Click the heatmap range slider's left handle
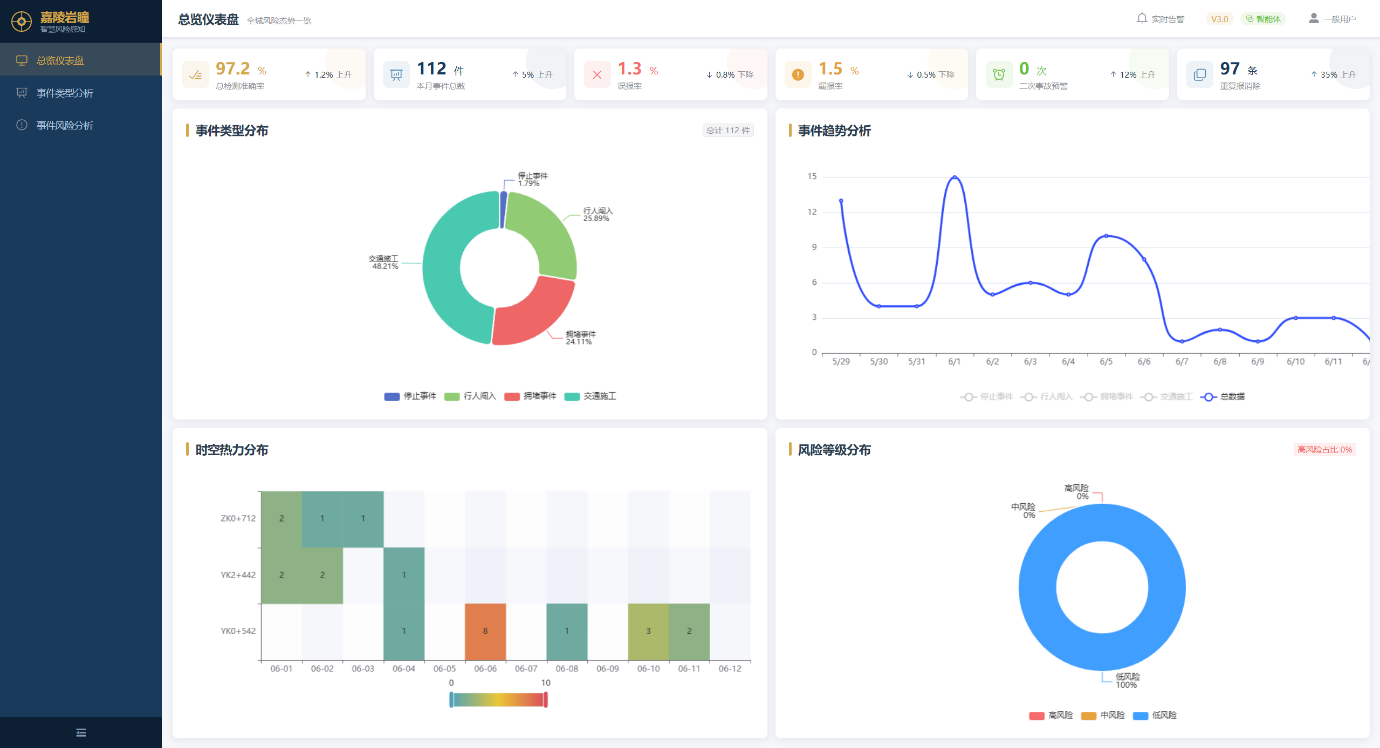This screenshot has height=748, width=1380. coord(452,699)
